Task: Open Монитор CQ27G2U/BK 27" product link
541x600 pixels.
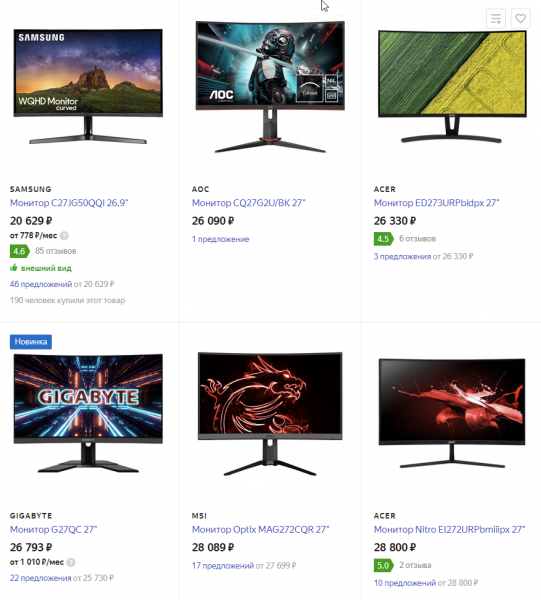Action: [x=249, y=203]
